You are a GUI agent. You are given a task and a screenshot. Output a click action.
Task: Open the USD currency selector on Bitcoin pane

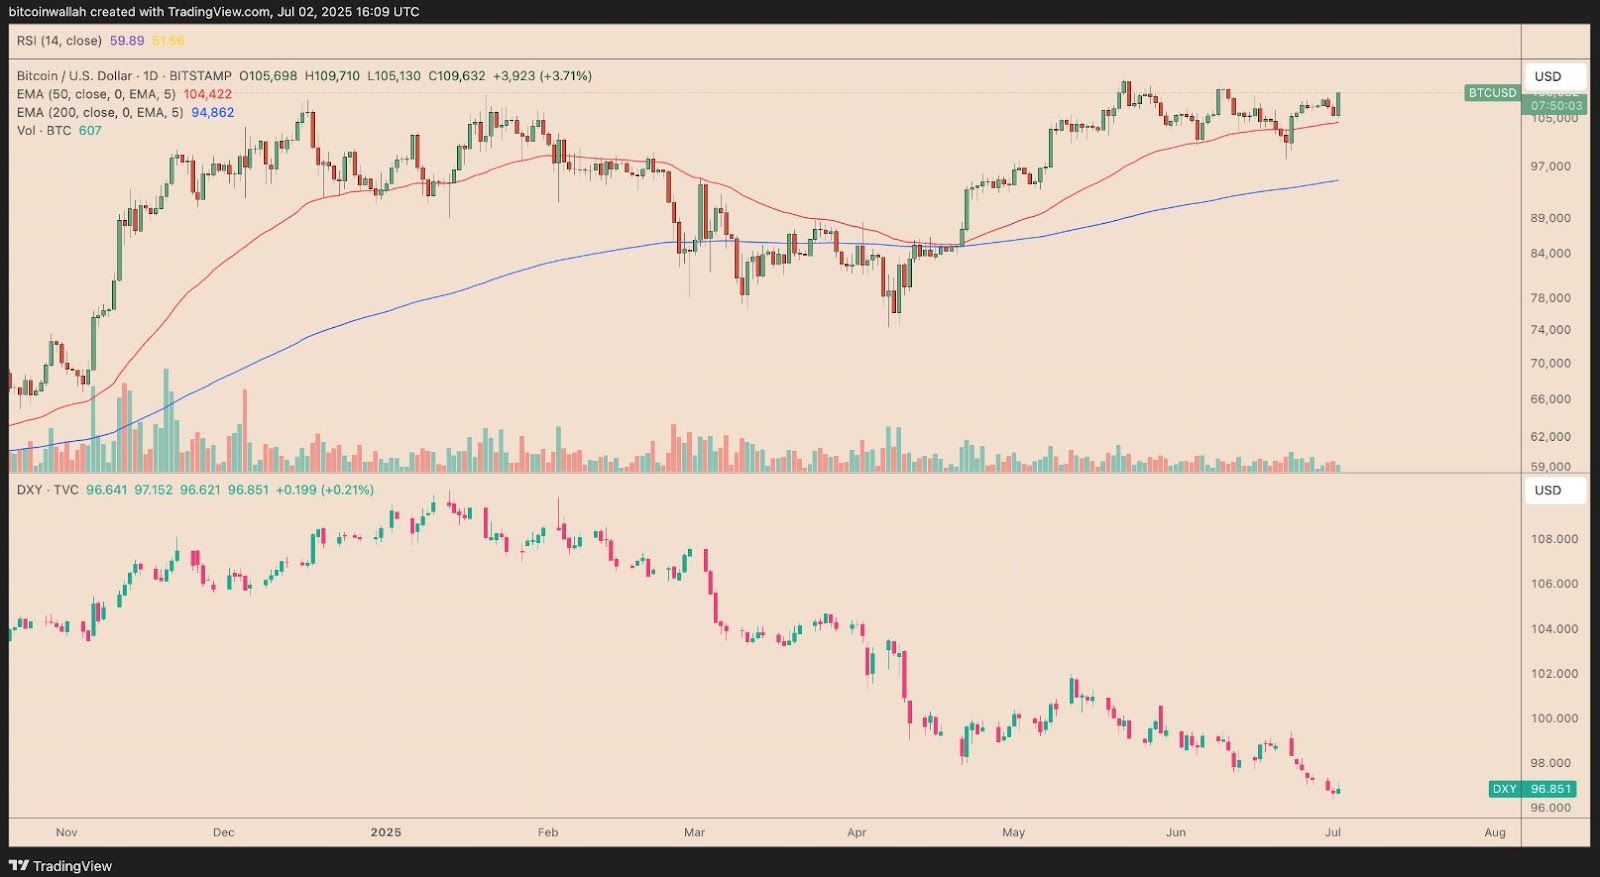[1555, 77]
